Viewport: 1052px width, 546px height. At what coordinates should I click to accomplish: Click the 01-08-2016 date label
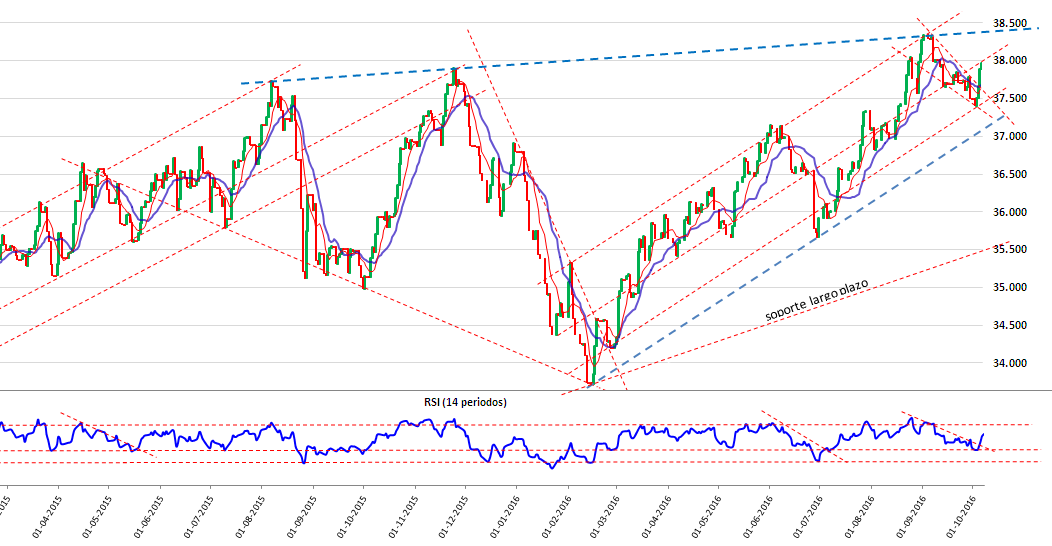860,518
